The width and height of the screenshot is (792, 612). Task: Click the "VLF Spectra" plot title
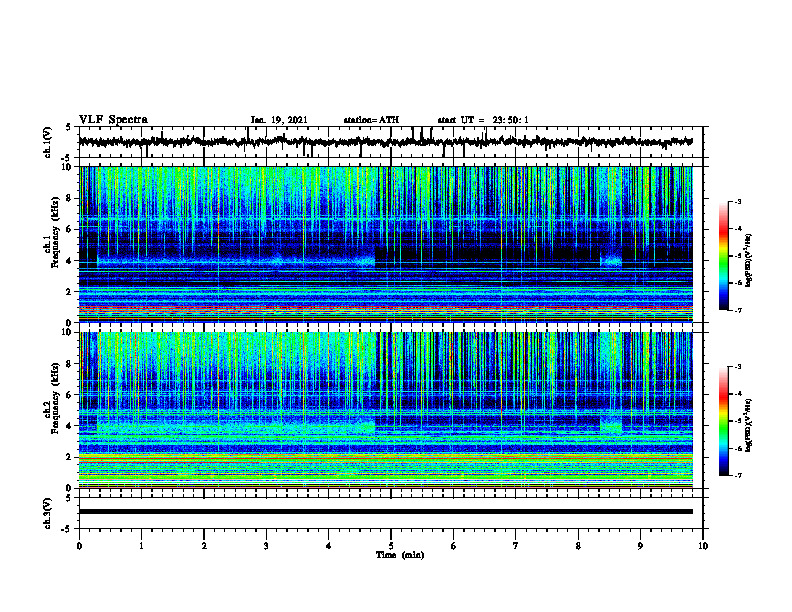[113, 120]
